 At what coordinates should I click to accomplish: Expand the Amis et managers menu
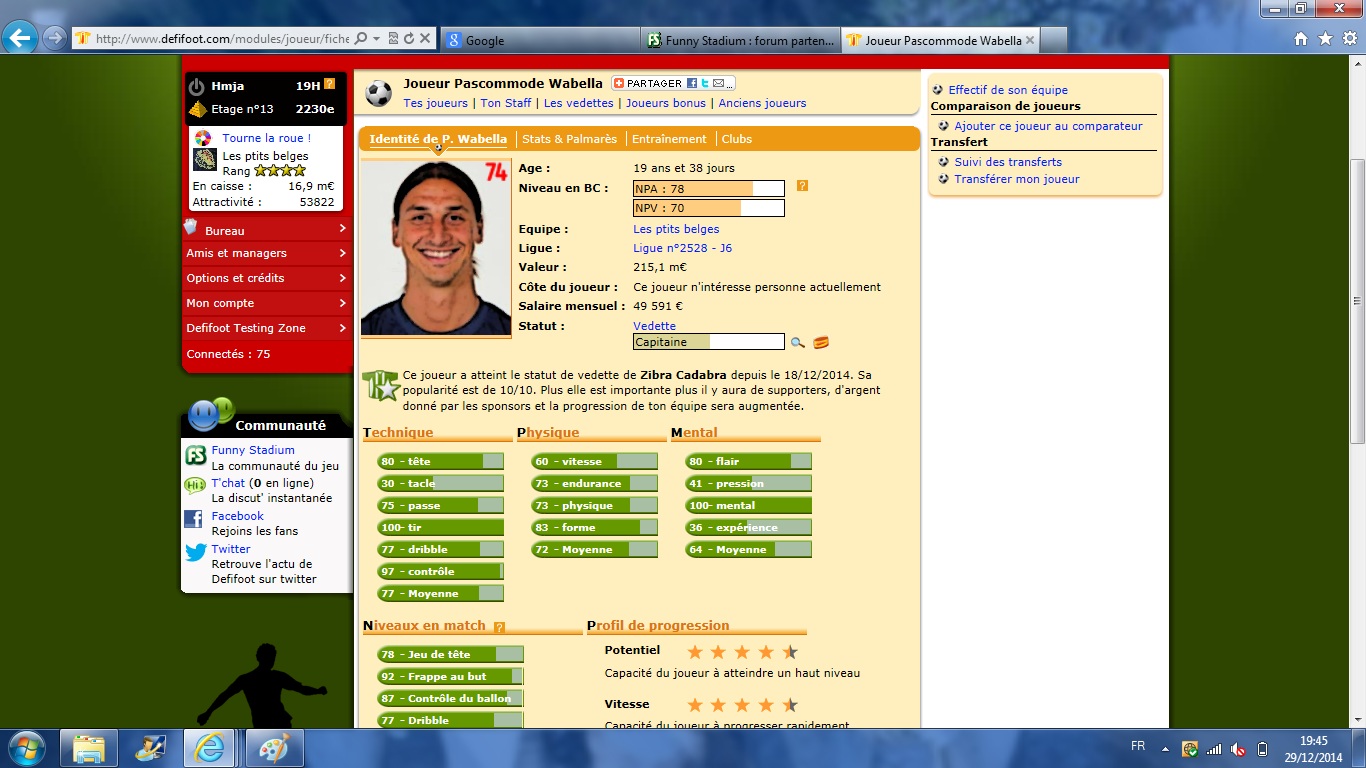tap(266, 254)
